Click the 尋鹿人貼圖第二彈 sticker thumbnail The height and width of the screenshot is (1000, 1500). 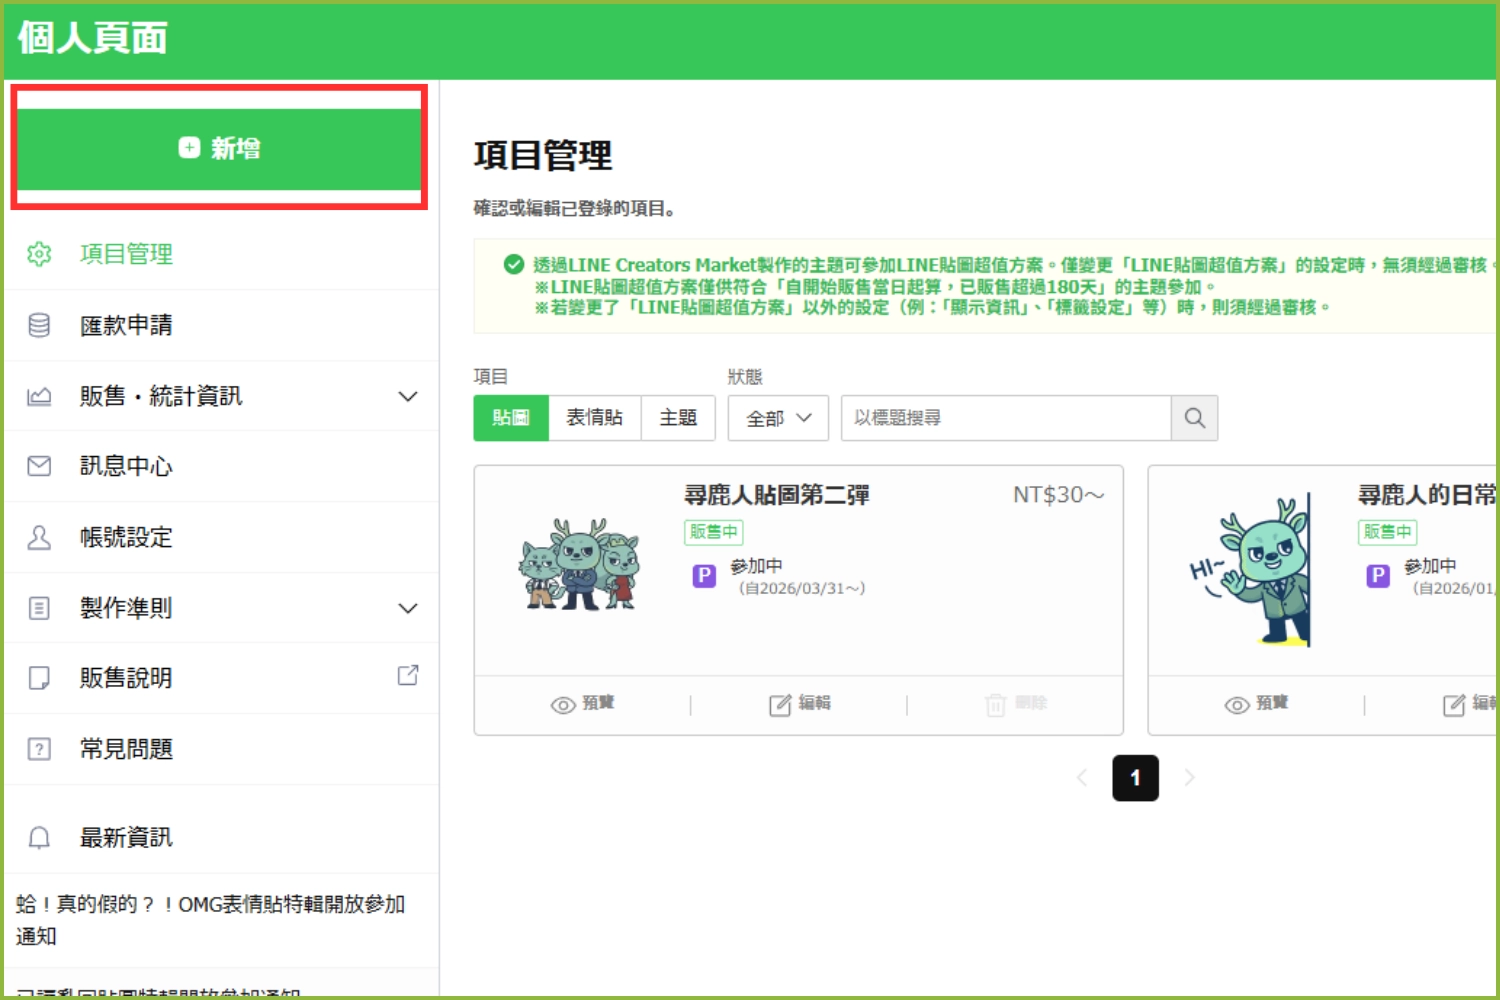coord(579,565)
